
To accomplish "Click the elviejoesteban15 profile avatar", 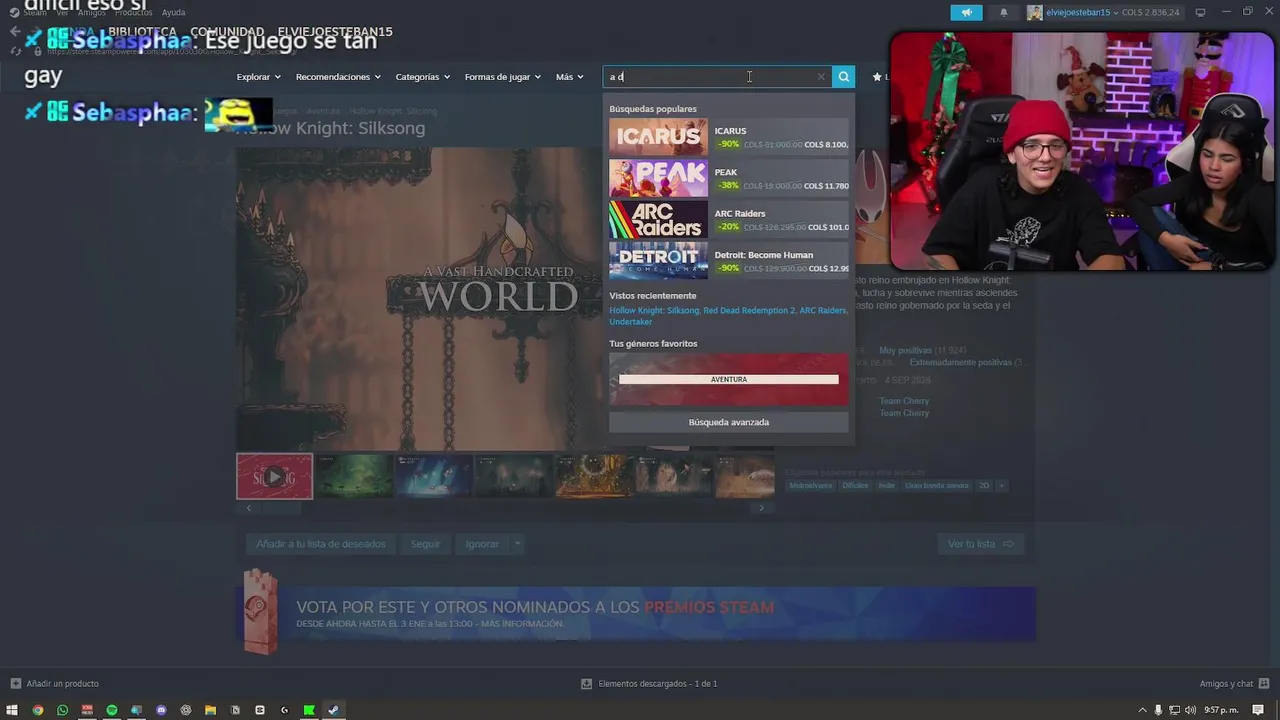I will (x=1035, y=12).
